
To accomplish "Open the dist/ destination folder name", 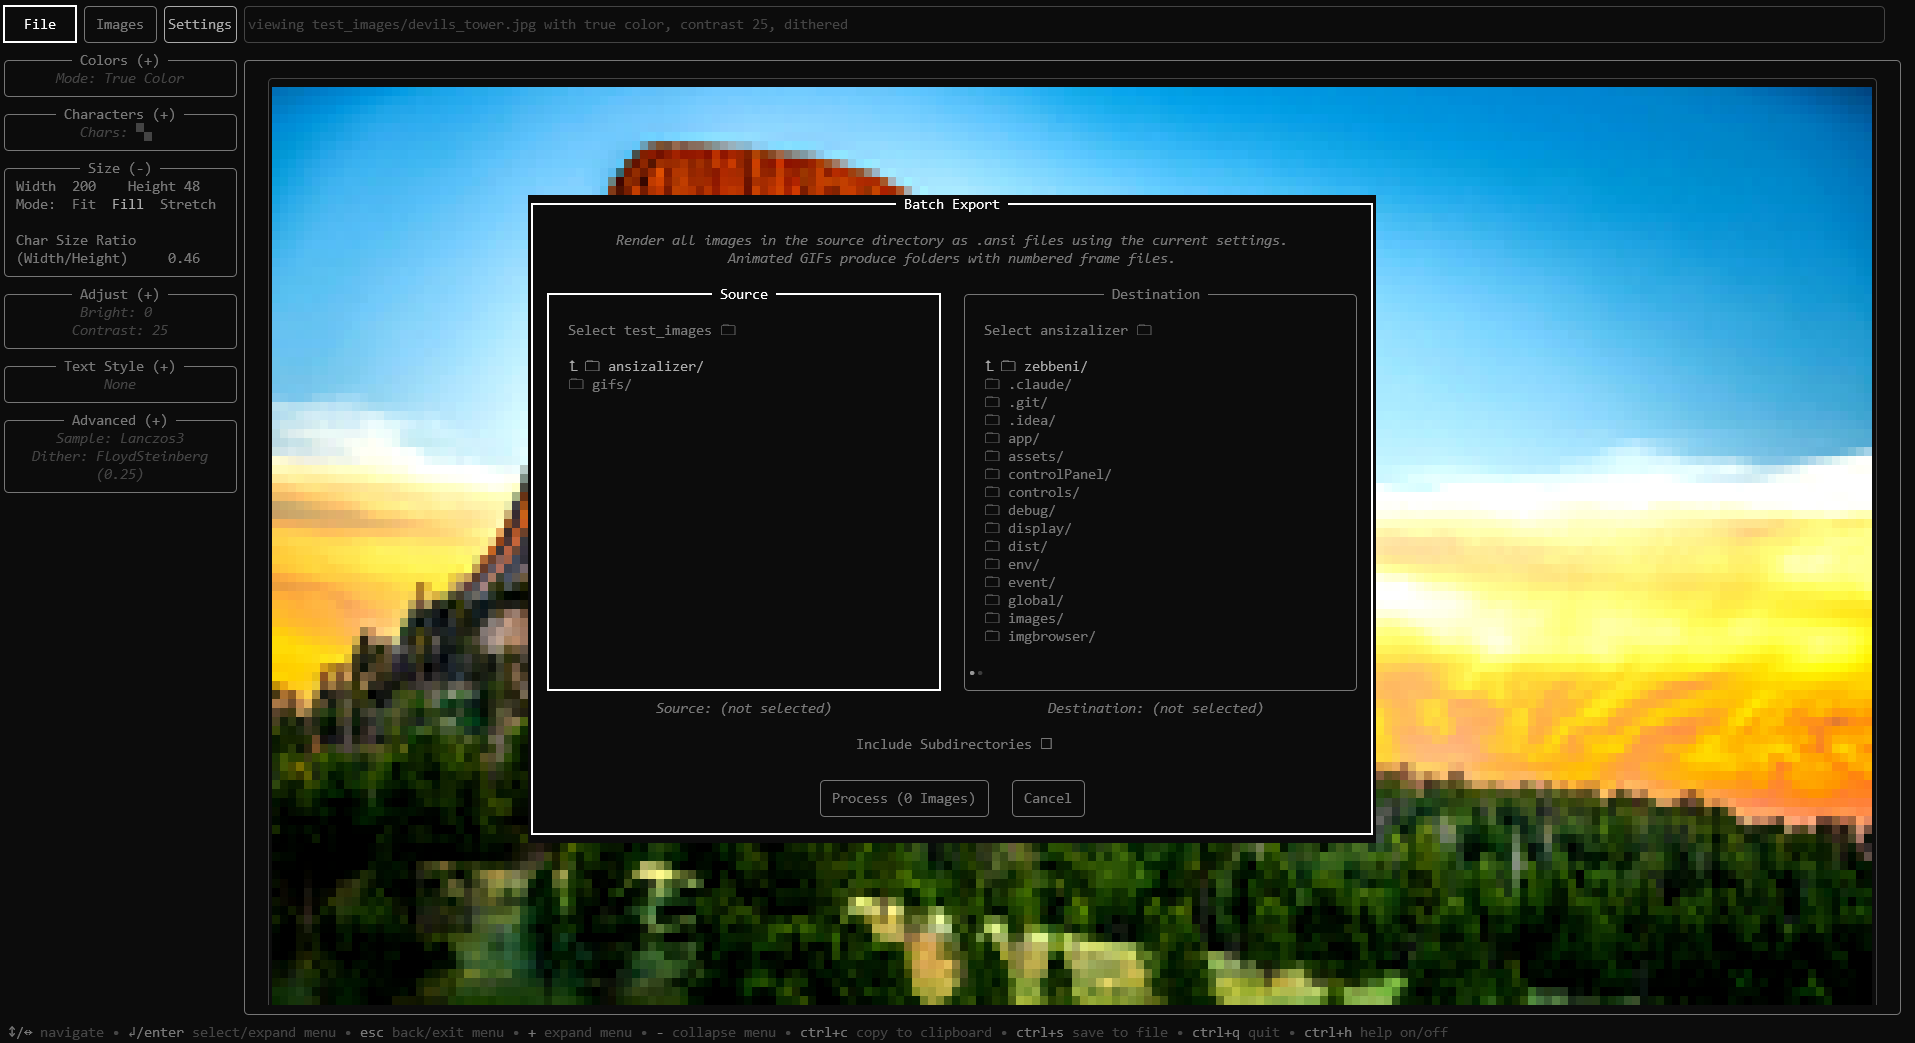I will [1027, 546].
